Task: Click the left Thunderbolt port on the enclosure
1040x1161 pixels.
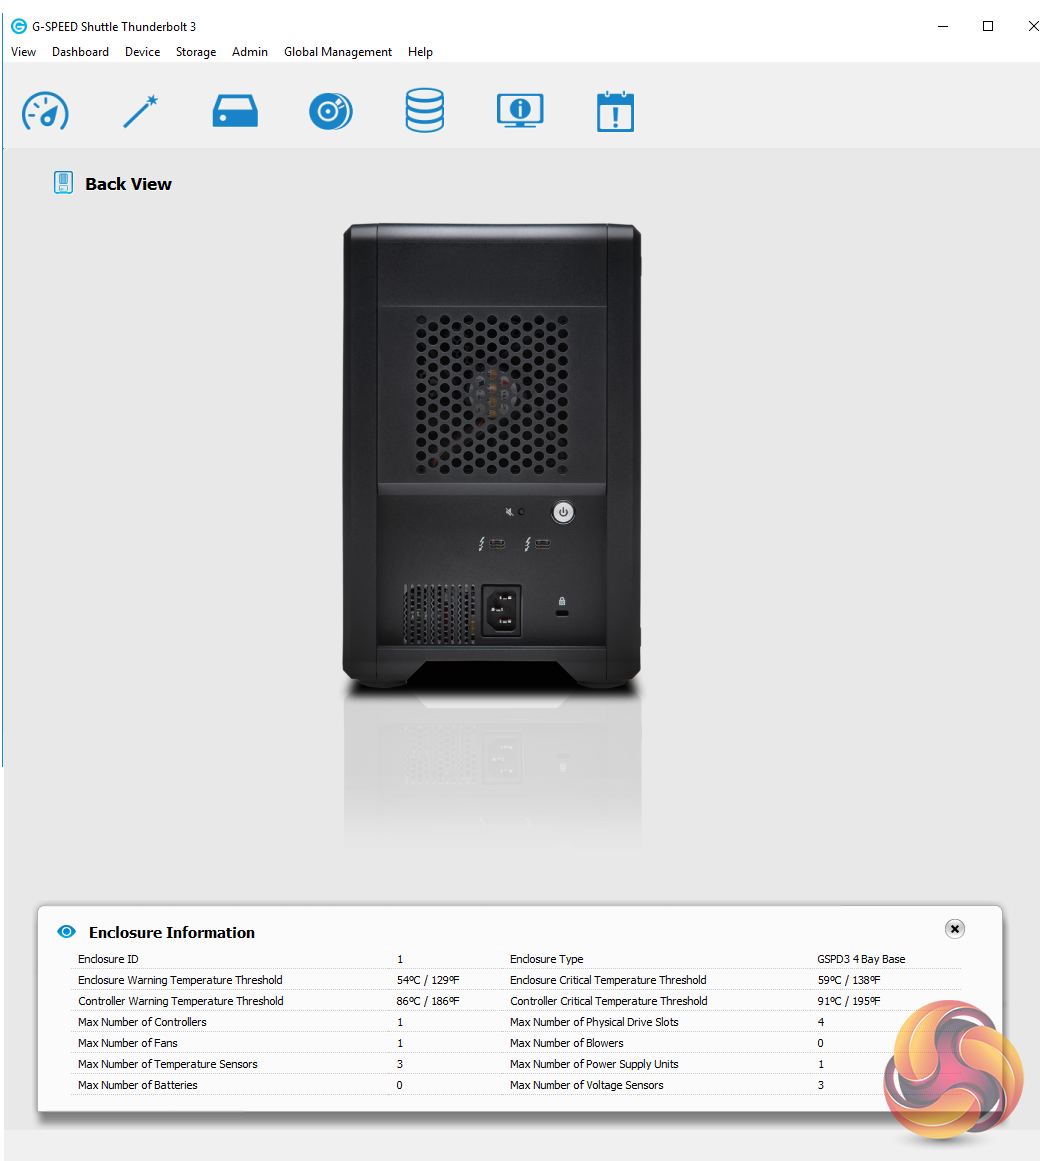Action: point(497,544)
